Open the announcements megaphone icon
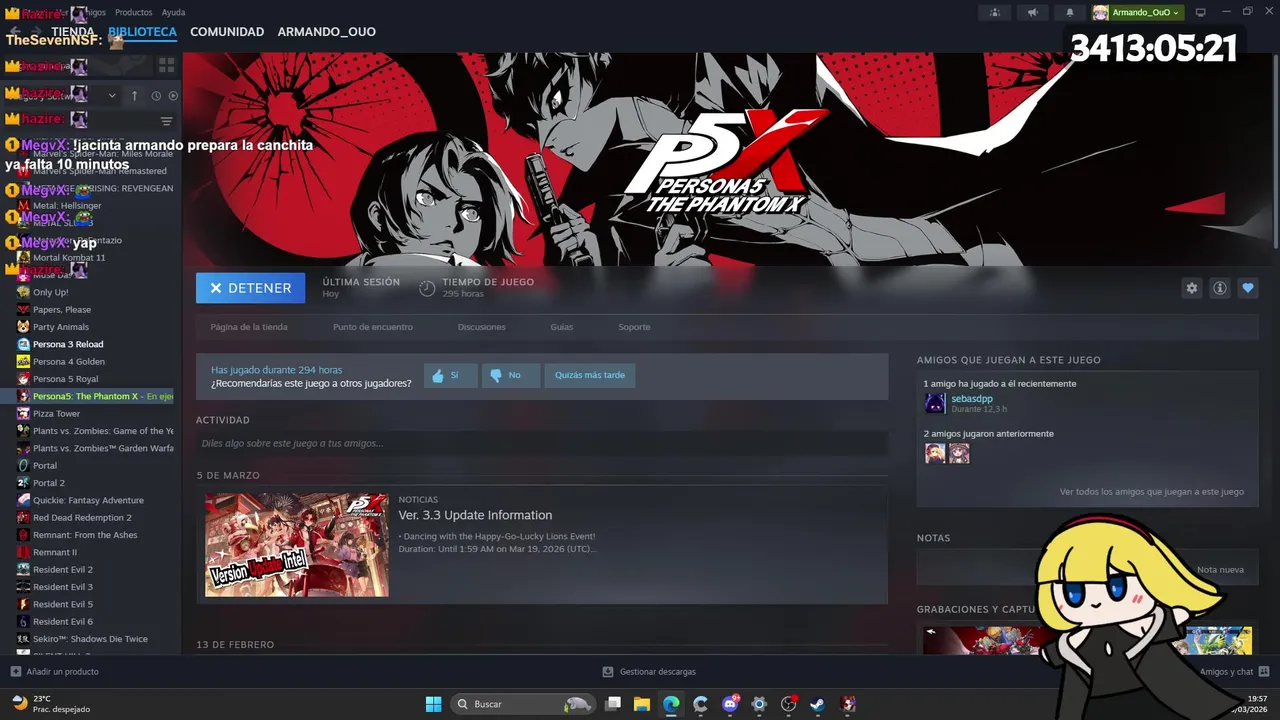1280x720 pixels. click(1032, 12)
